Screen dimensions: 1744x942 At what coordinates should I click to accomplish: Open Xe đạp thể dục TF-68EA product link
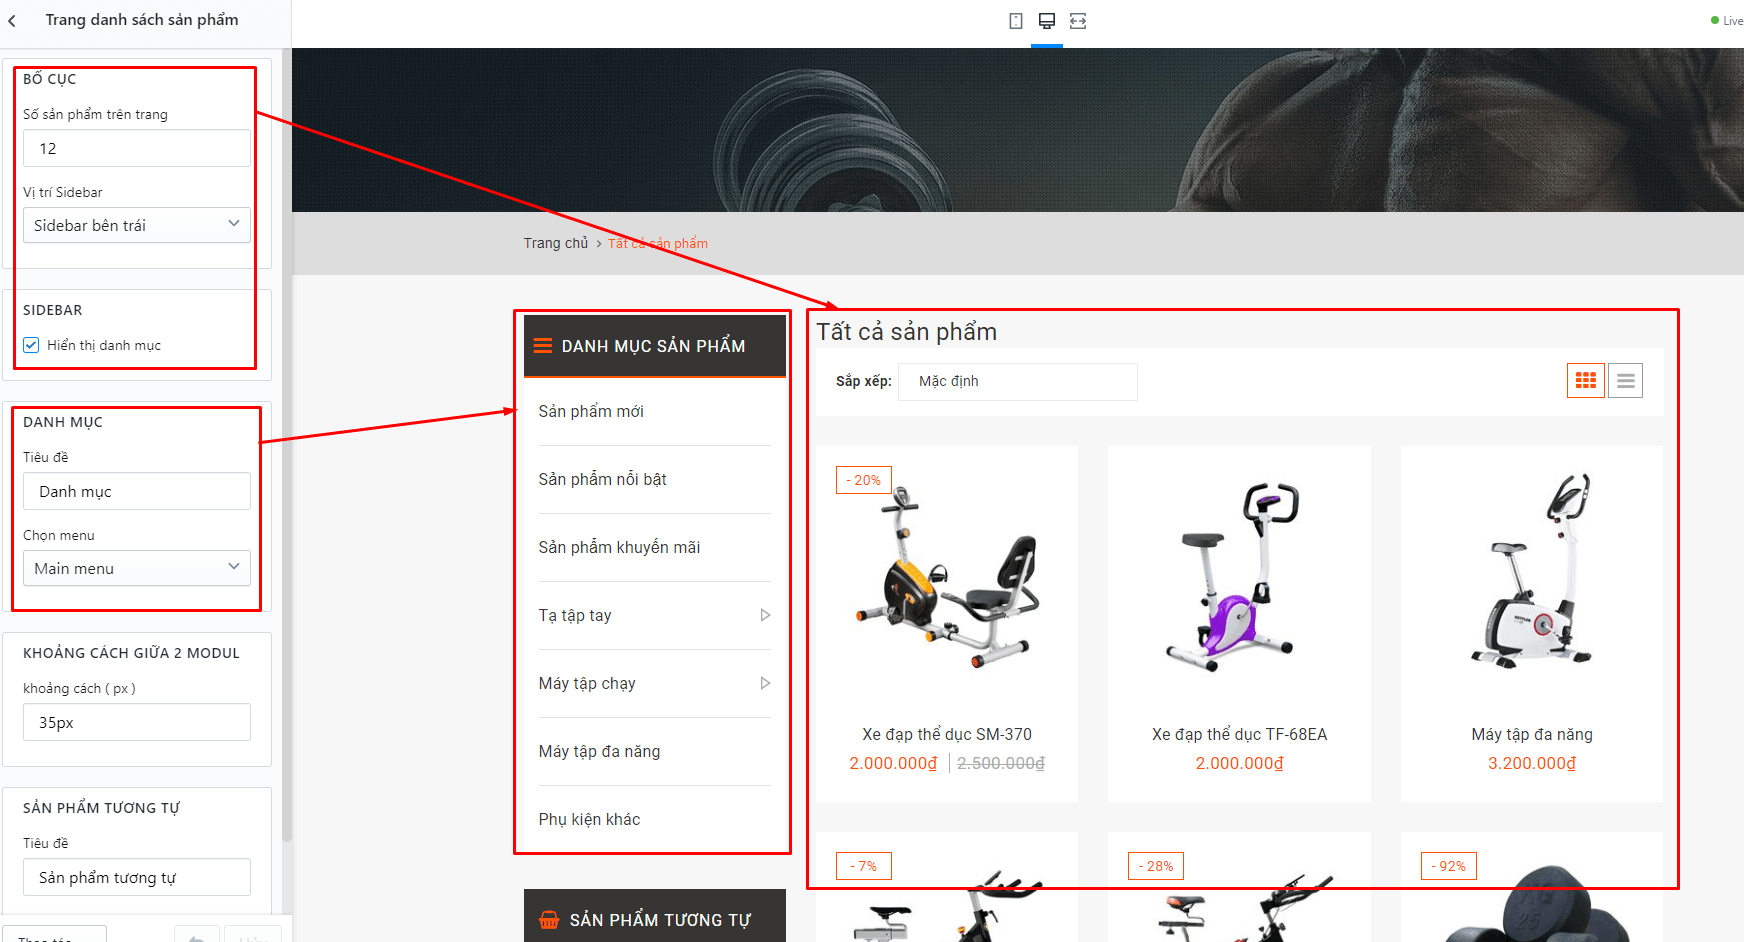click(x=1239, y=734)
